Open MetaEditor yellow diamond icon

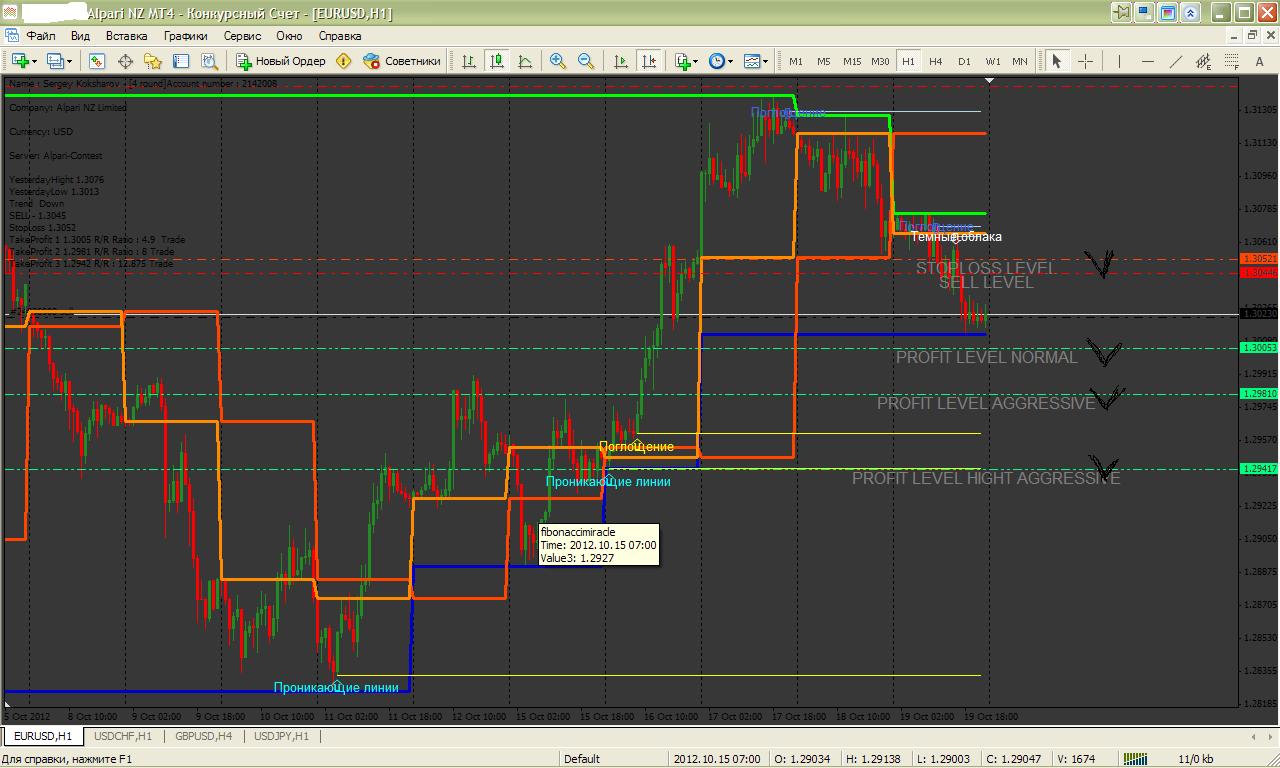344,61
